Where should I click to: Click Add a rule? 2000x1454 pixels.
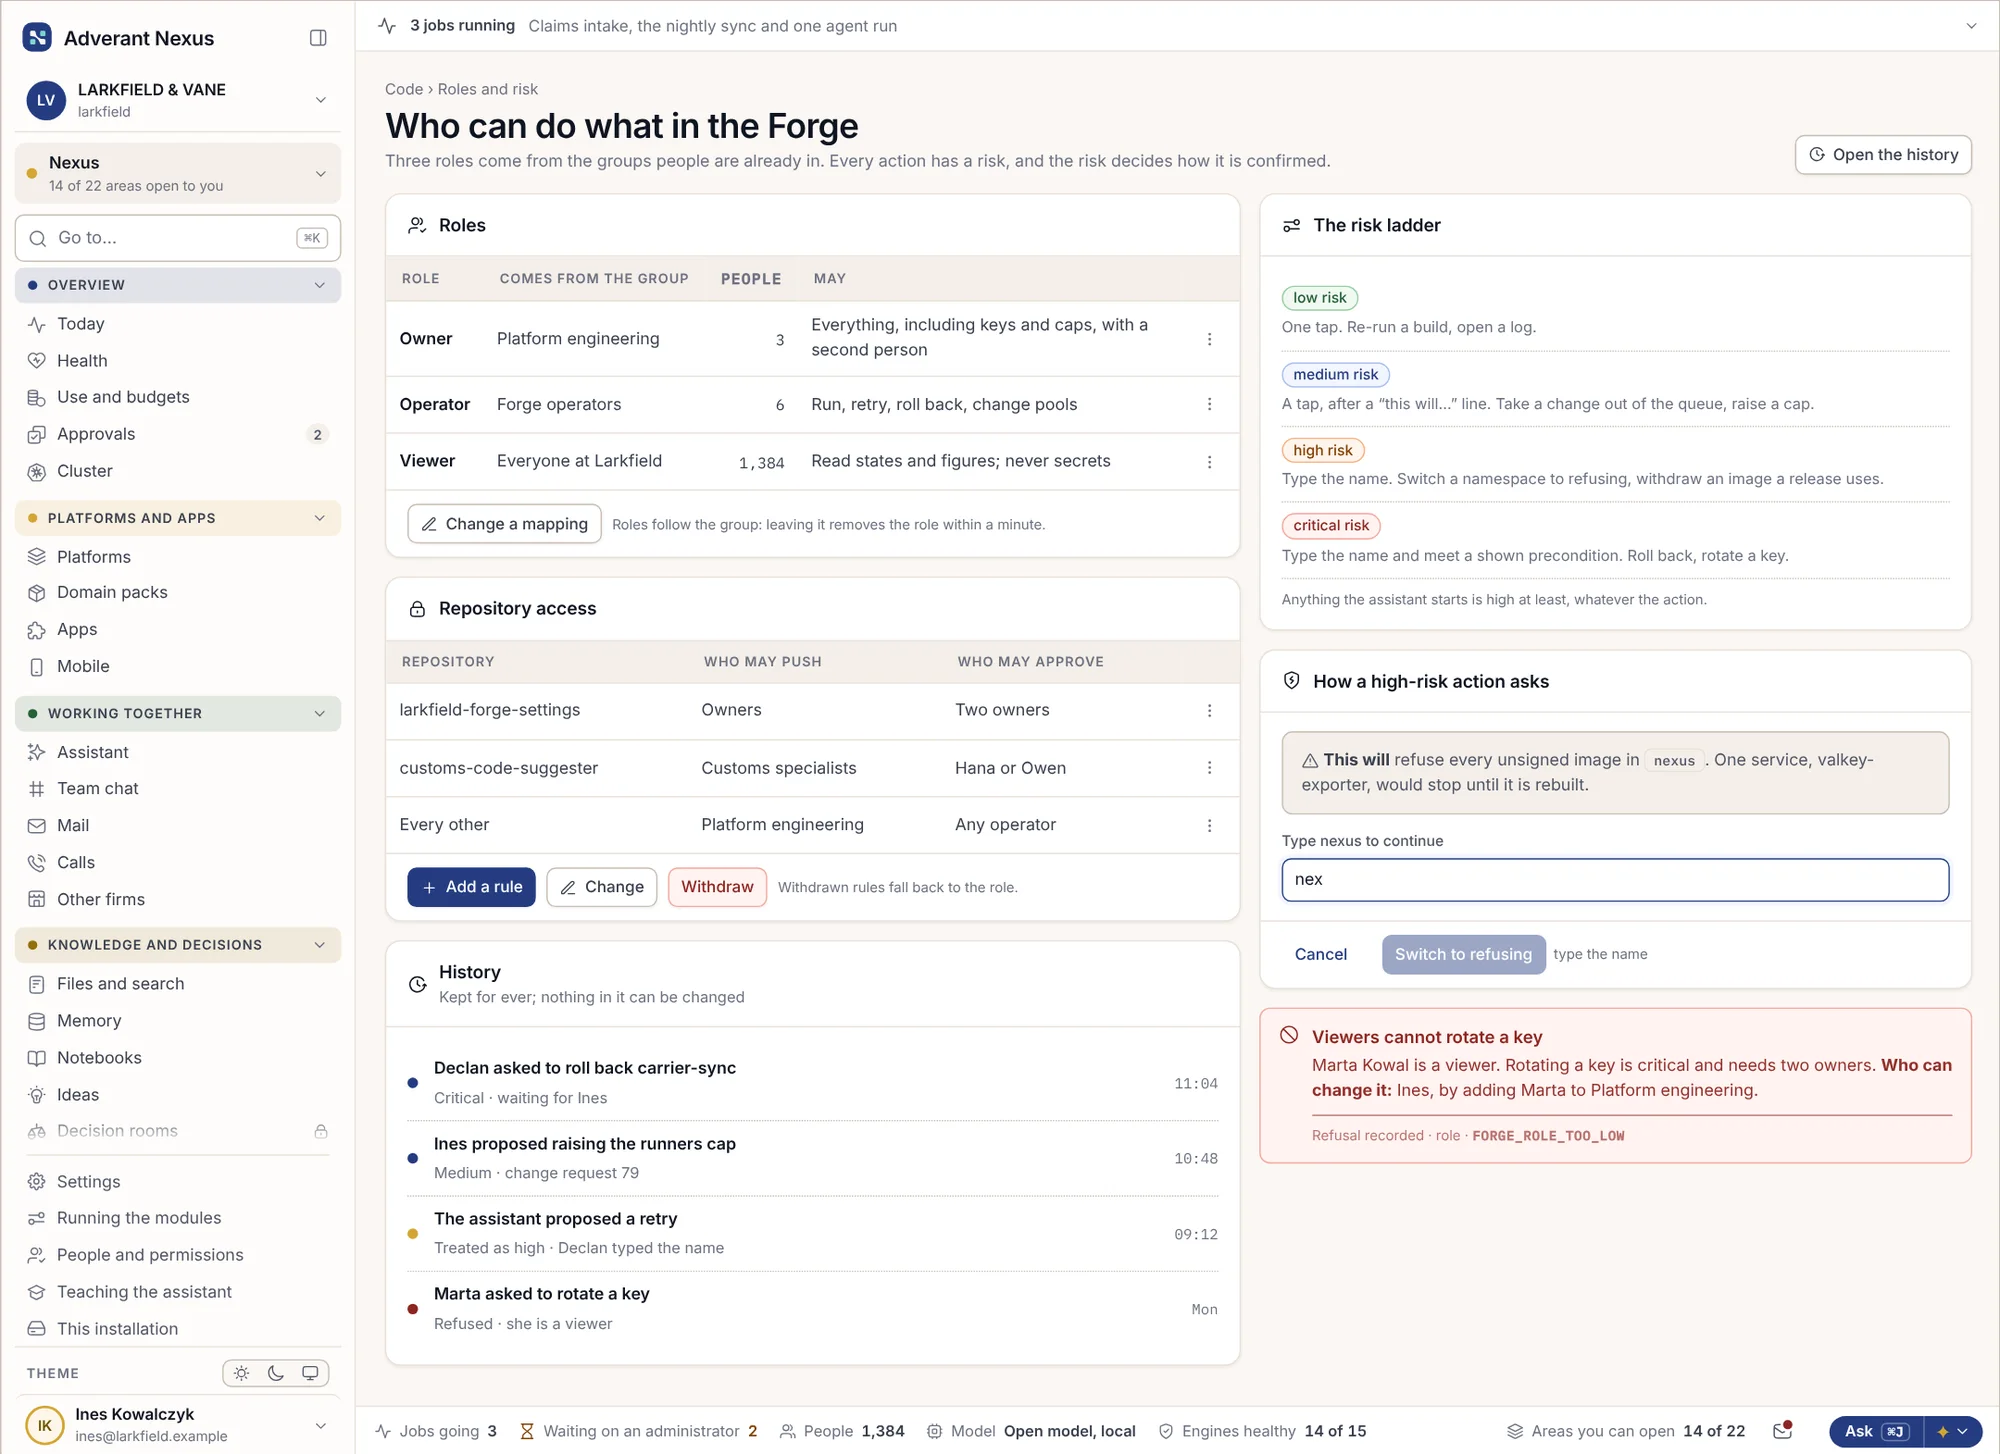pos(471,887)
